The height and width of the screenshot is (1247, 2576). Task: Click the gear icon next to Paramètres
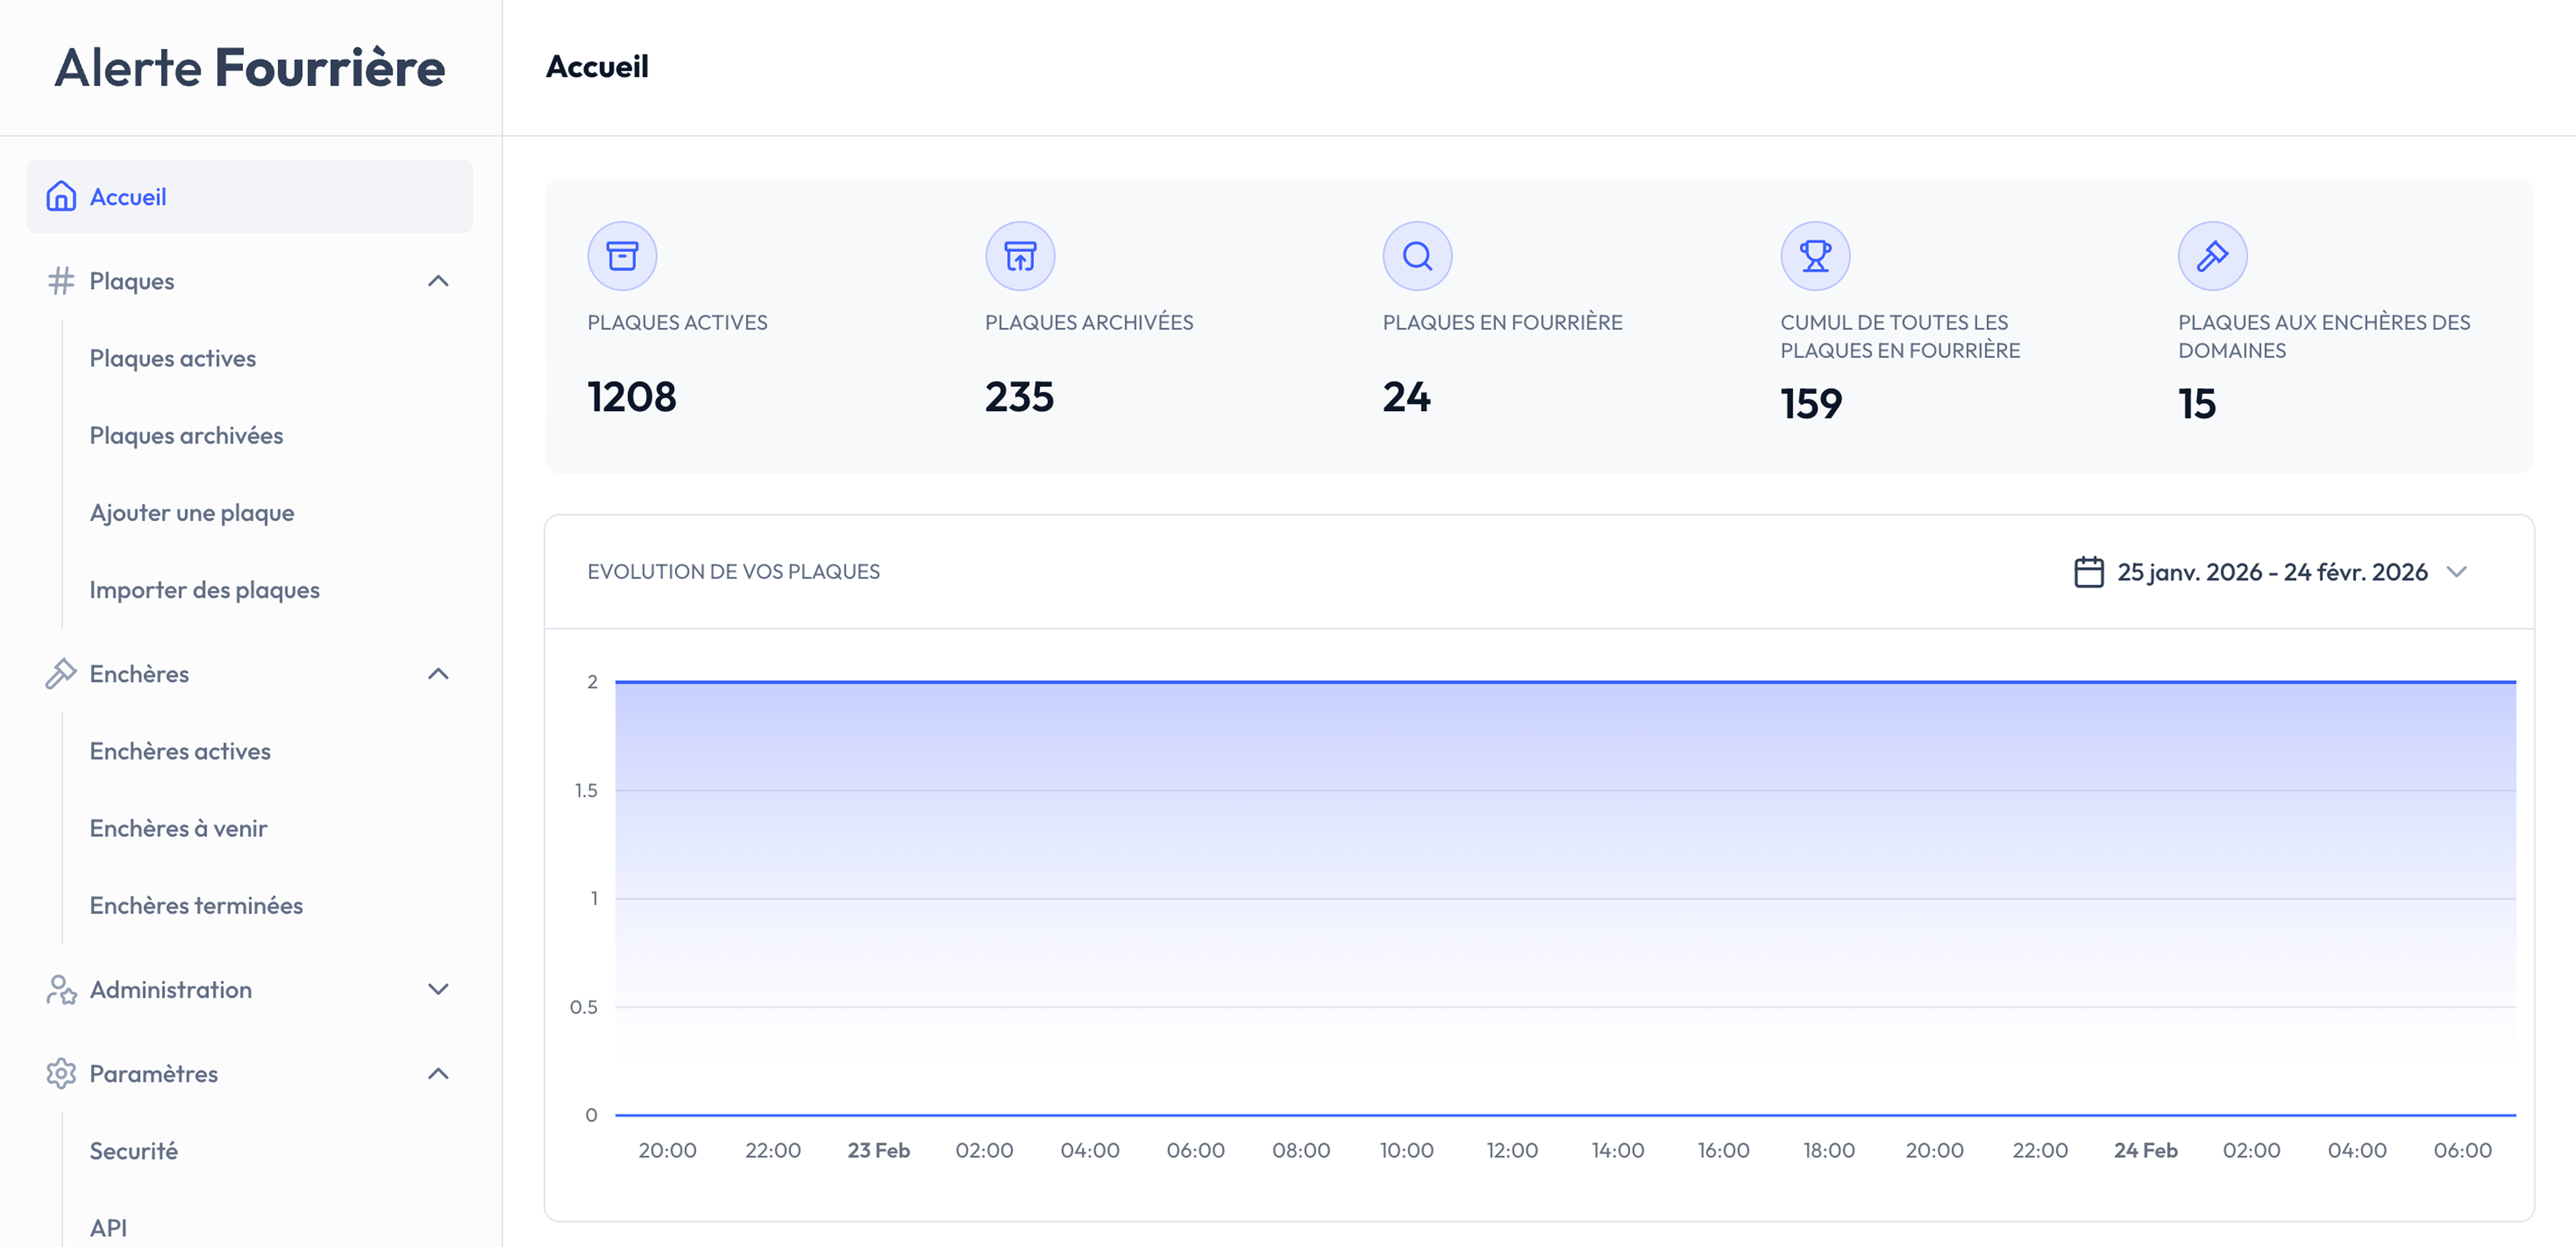[x=61, y=1073]
